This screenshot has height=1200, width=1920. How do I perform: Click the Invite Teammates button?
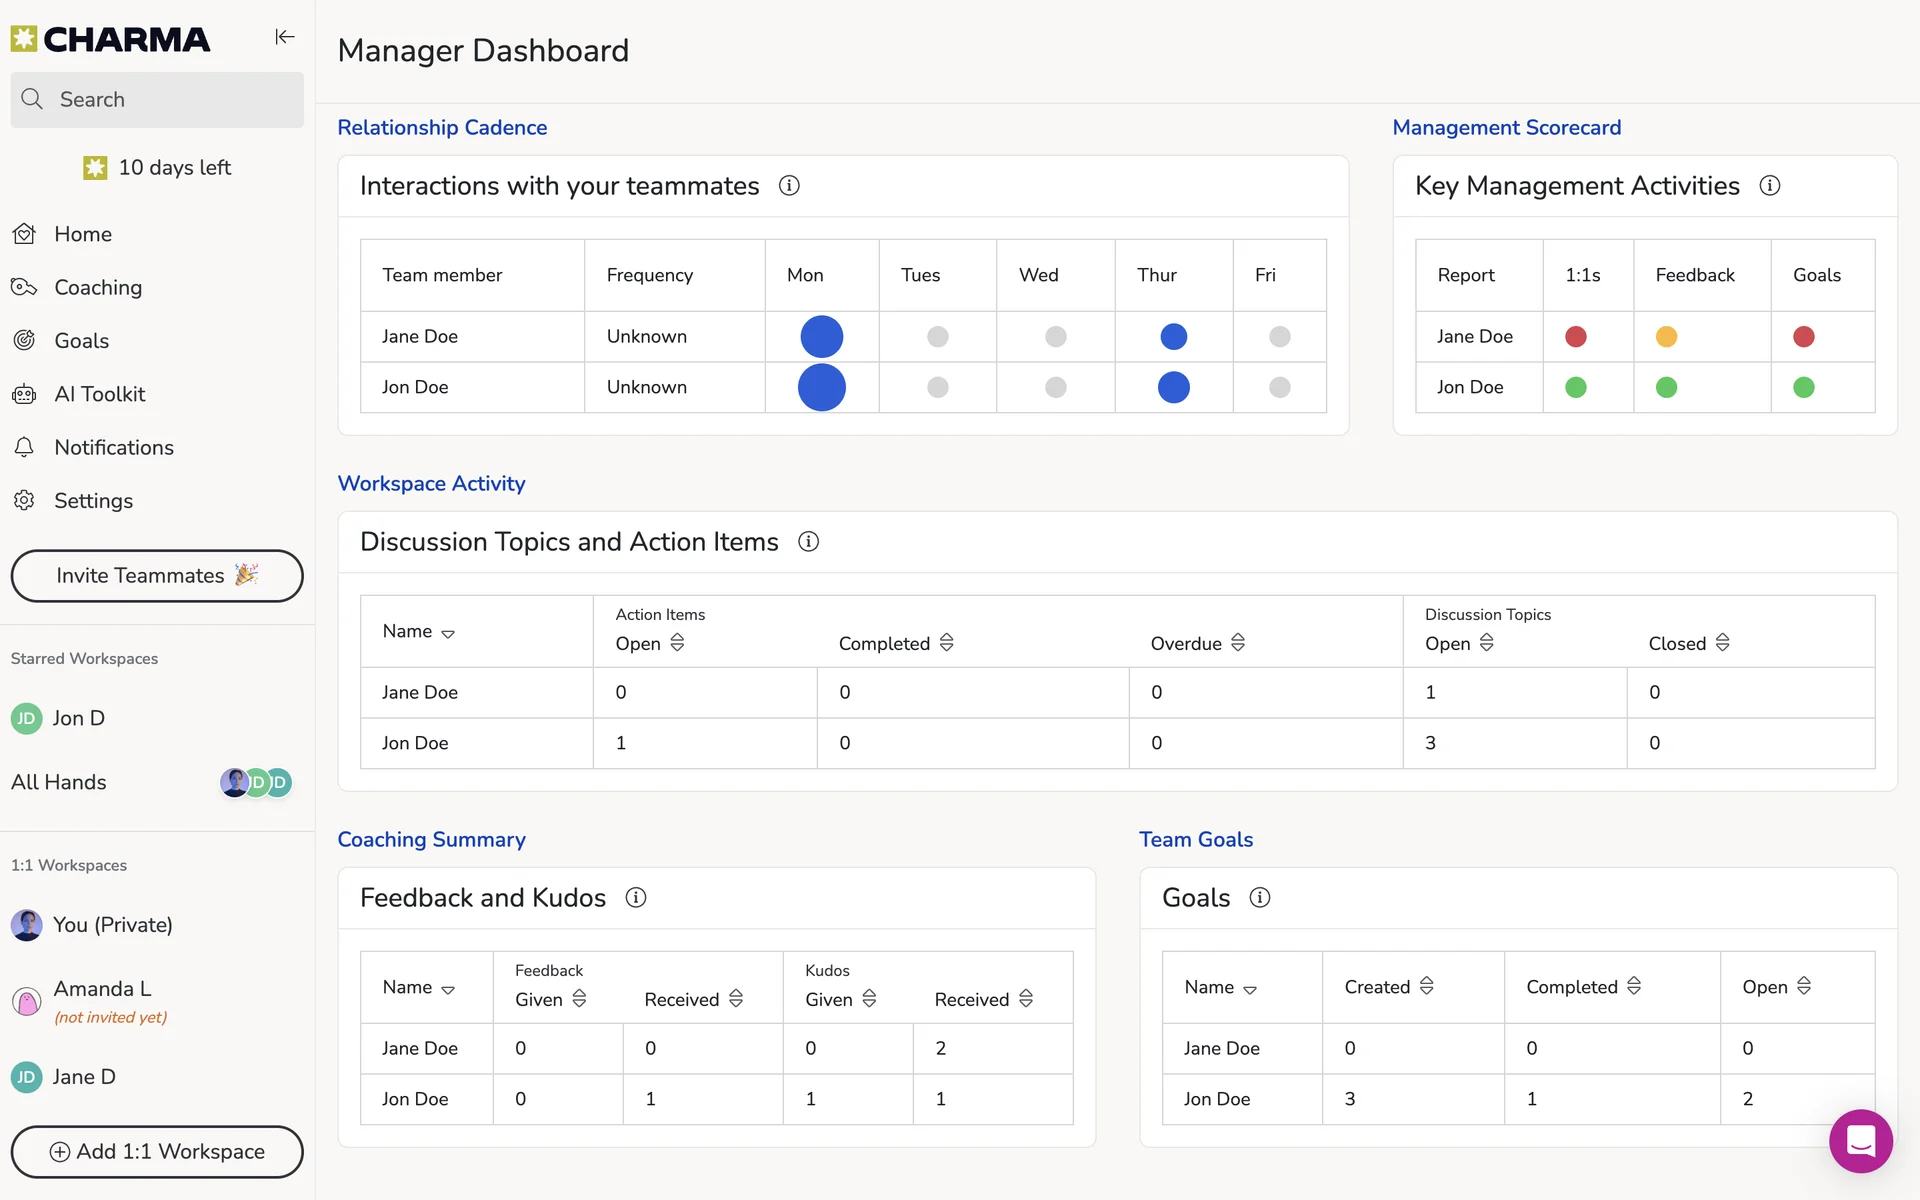click(157, 576)
